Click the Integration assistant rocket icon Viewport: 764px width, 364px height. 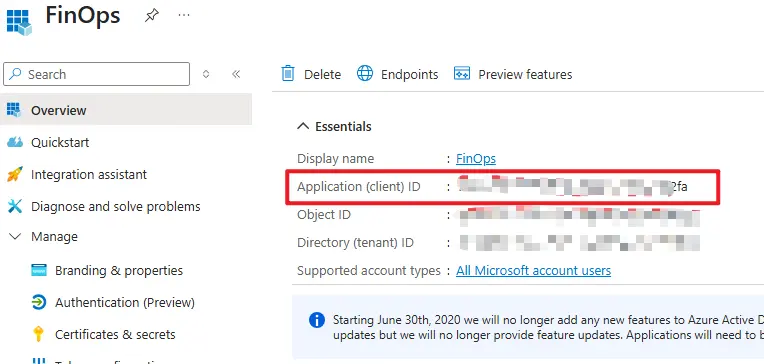[x=15, y=174]
